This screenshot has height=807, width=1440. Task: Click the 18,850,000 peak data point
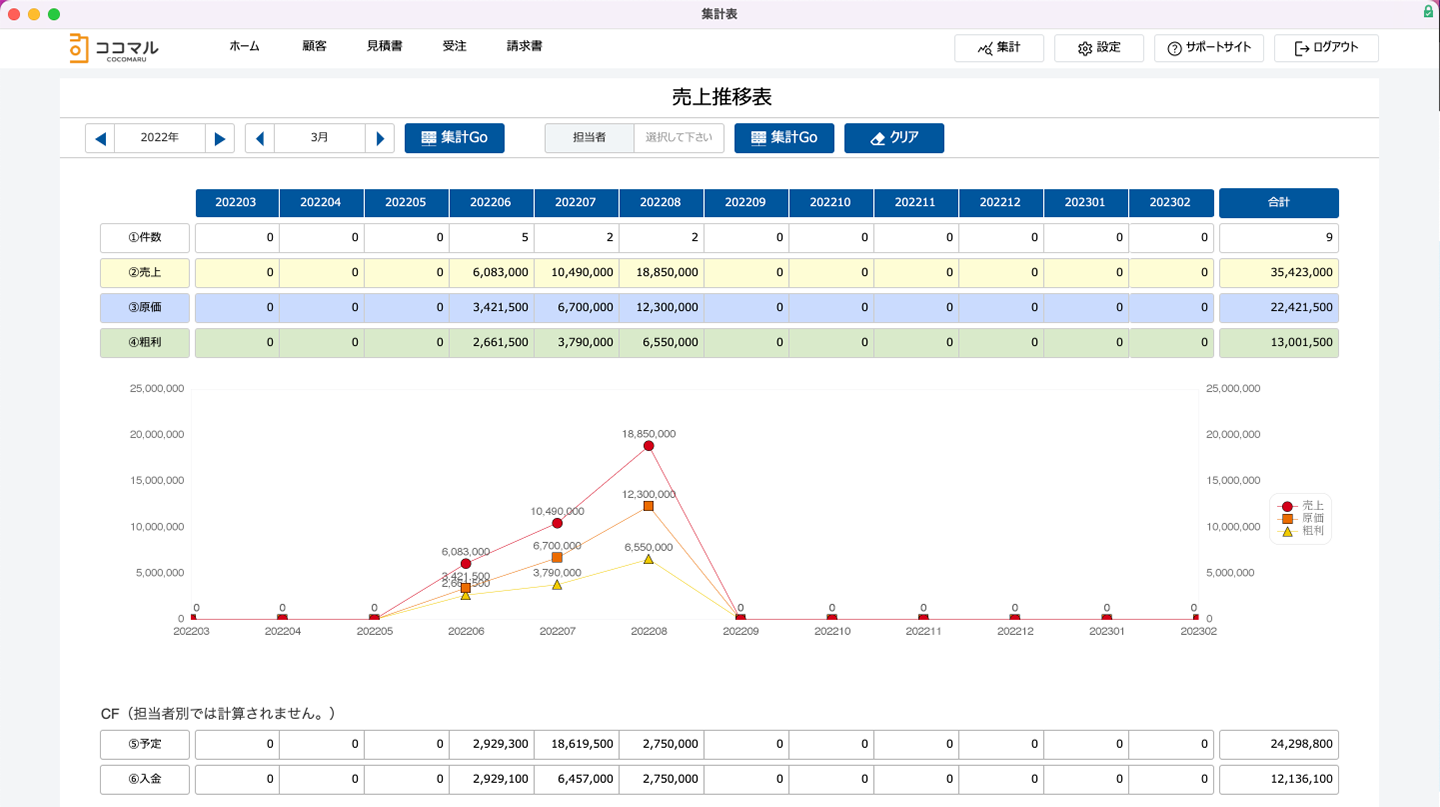point(648,446)
